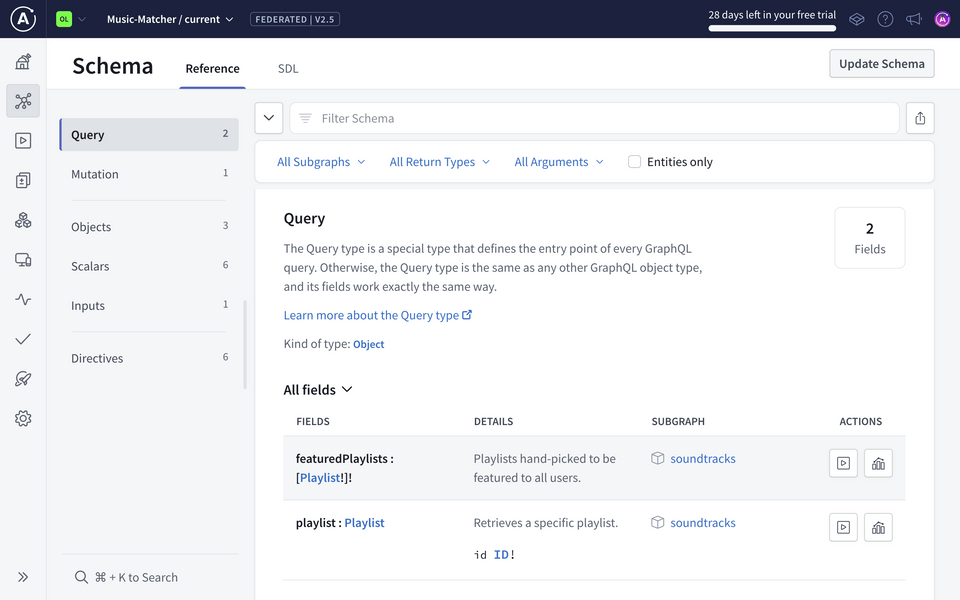Switch to the SDL tab
Image resolution: width=960 pixels, height=600 pixels.
[288, 69]
